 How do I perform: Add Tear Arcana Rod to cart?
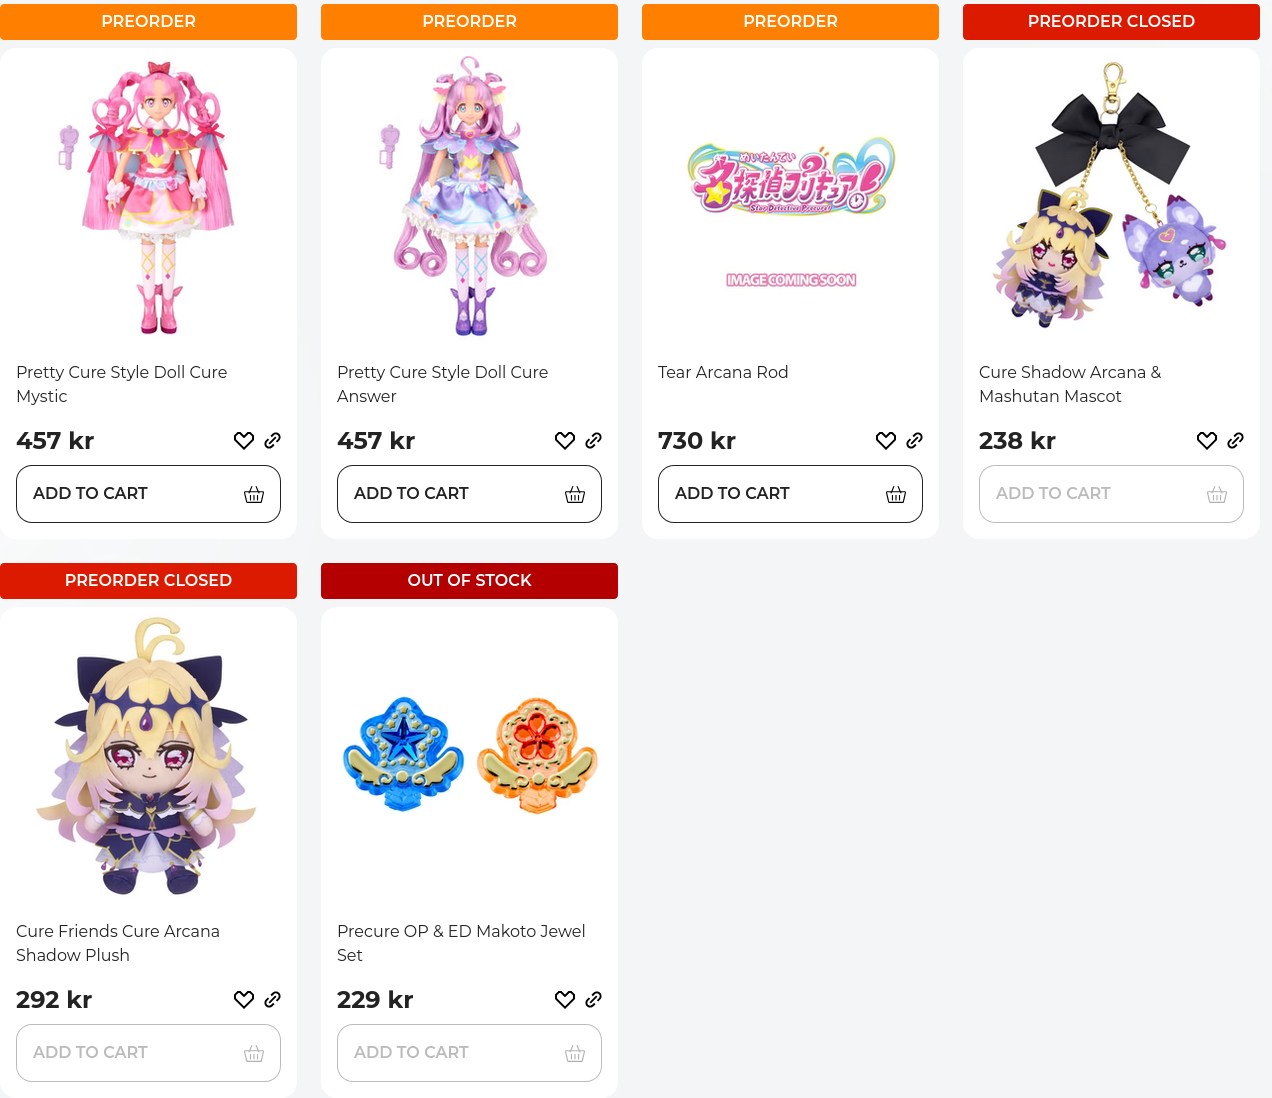(x=790, y=494)
